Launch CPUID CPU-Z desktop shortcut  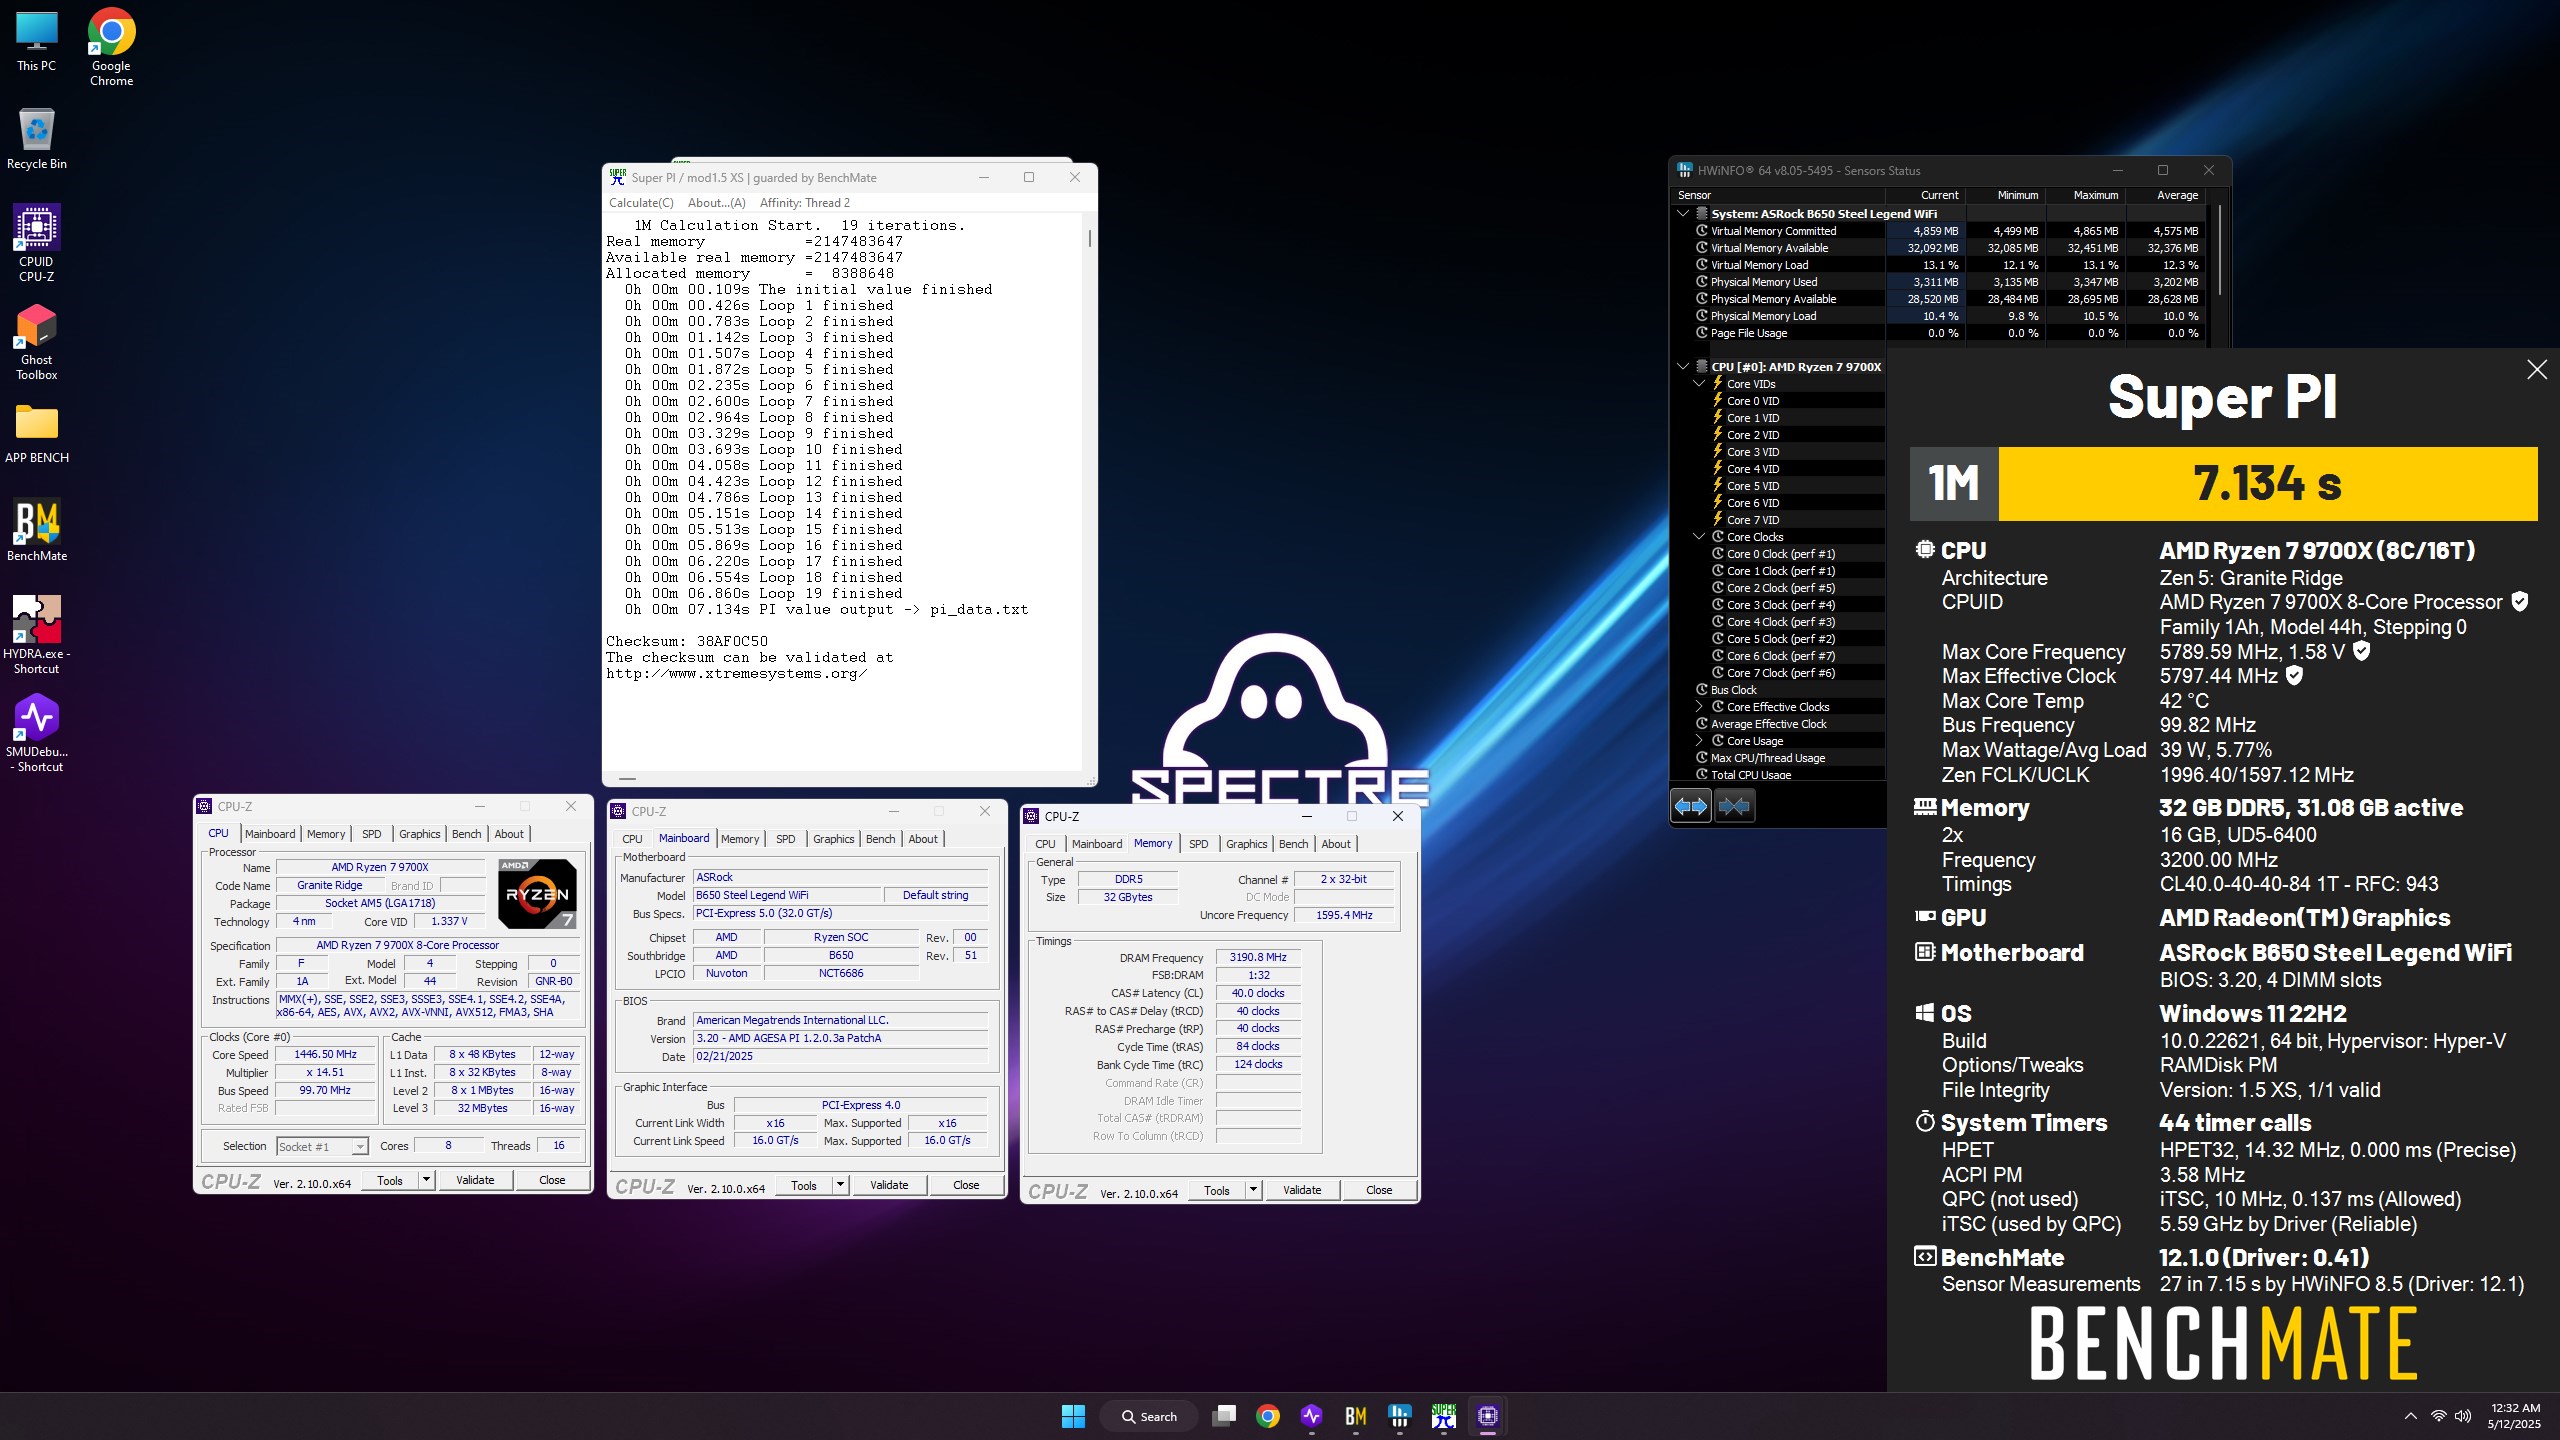coord(36,243)
